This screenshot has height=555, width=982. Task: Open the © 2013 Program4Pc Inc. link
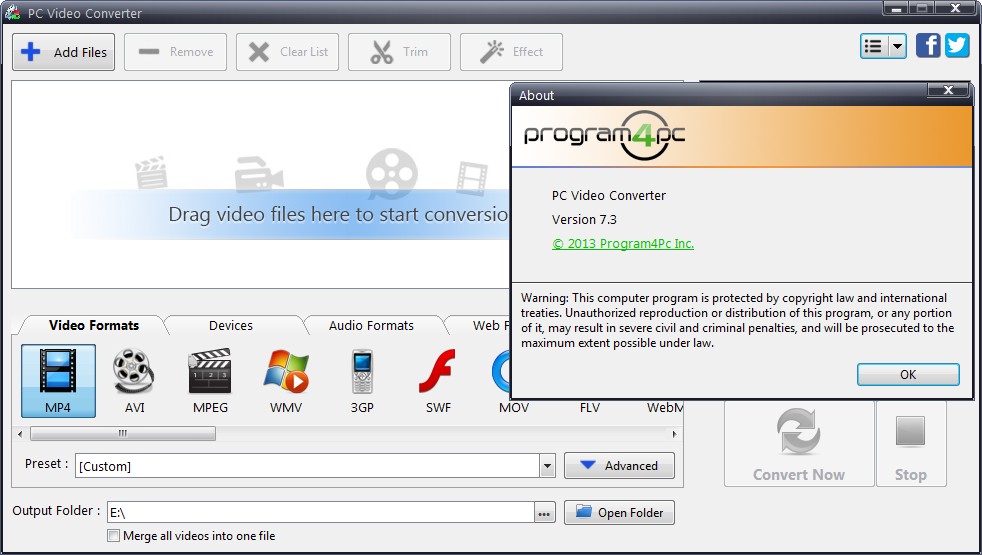click(623, 244)
